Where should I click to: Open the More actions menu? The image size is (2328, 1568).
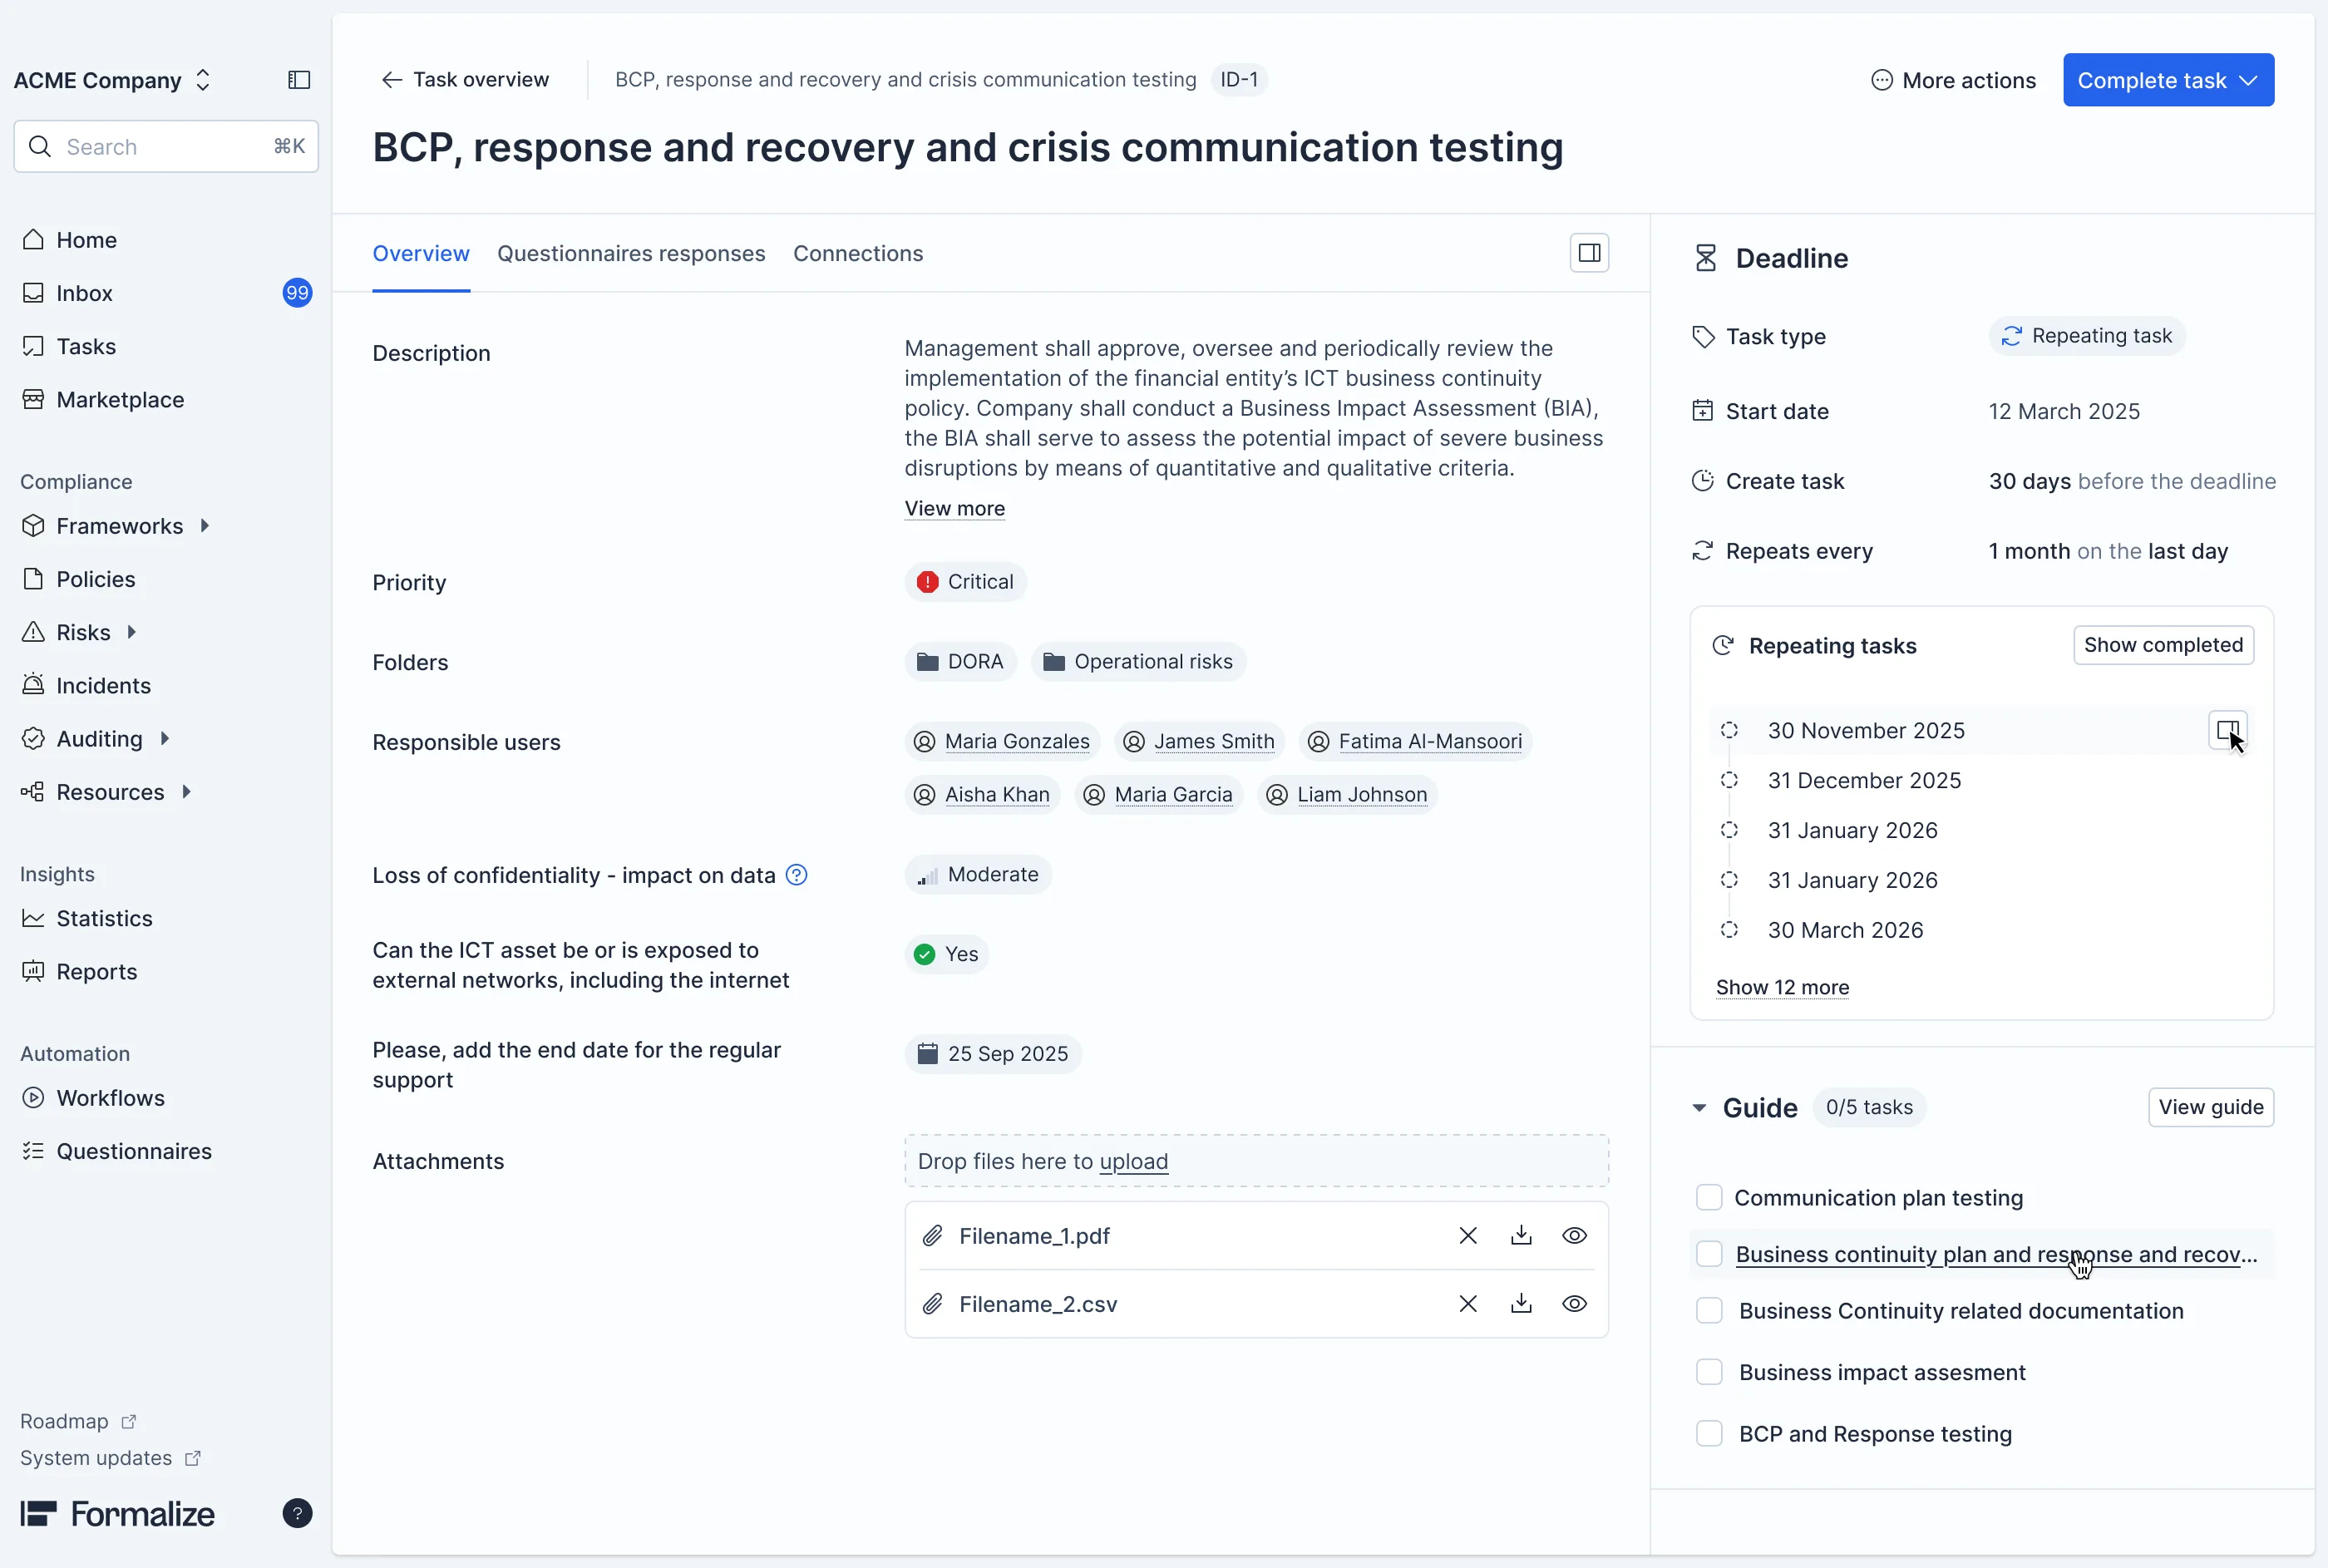tap(1953, 80)
